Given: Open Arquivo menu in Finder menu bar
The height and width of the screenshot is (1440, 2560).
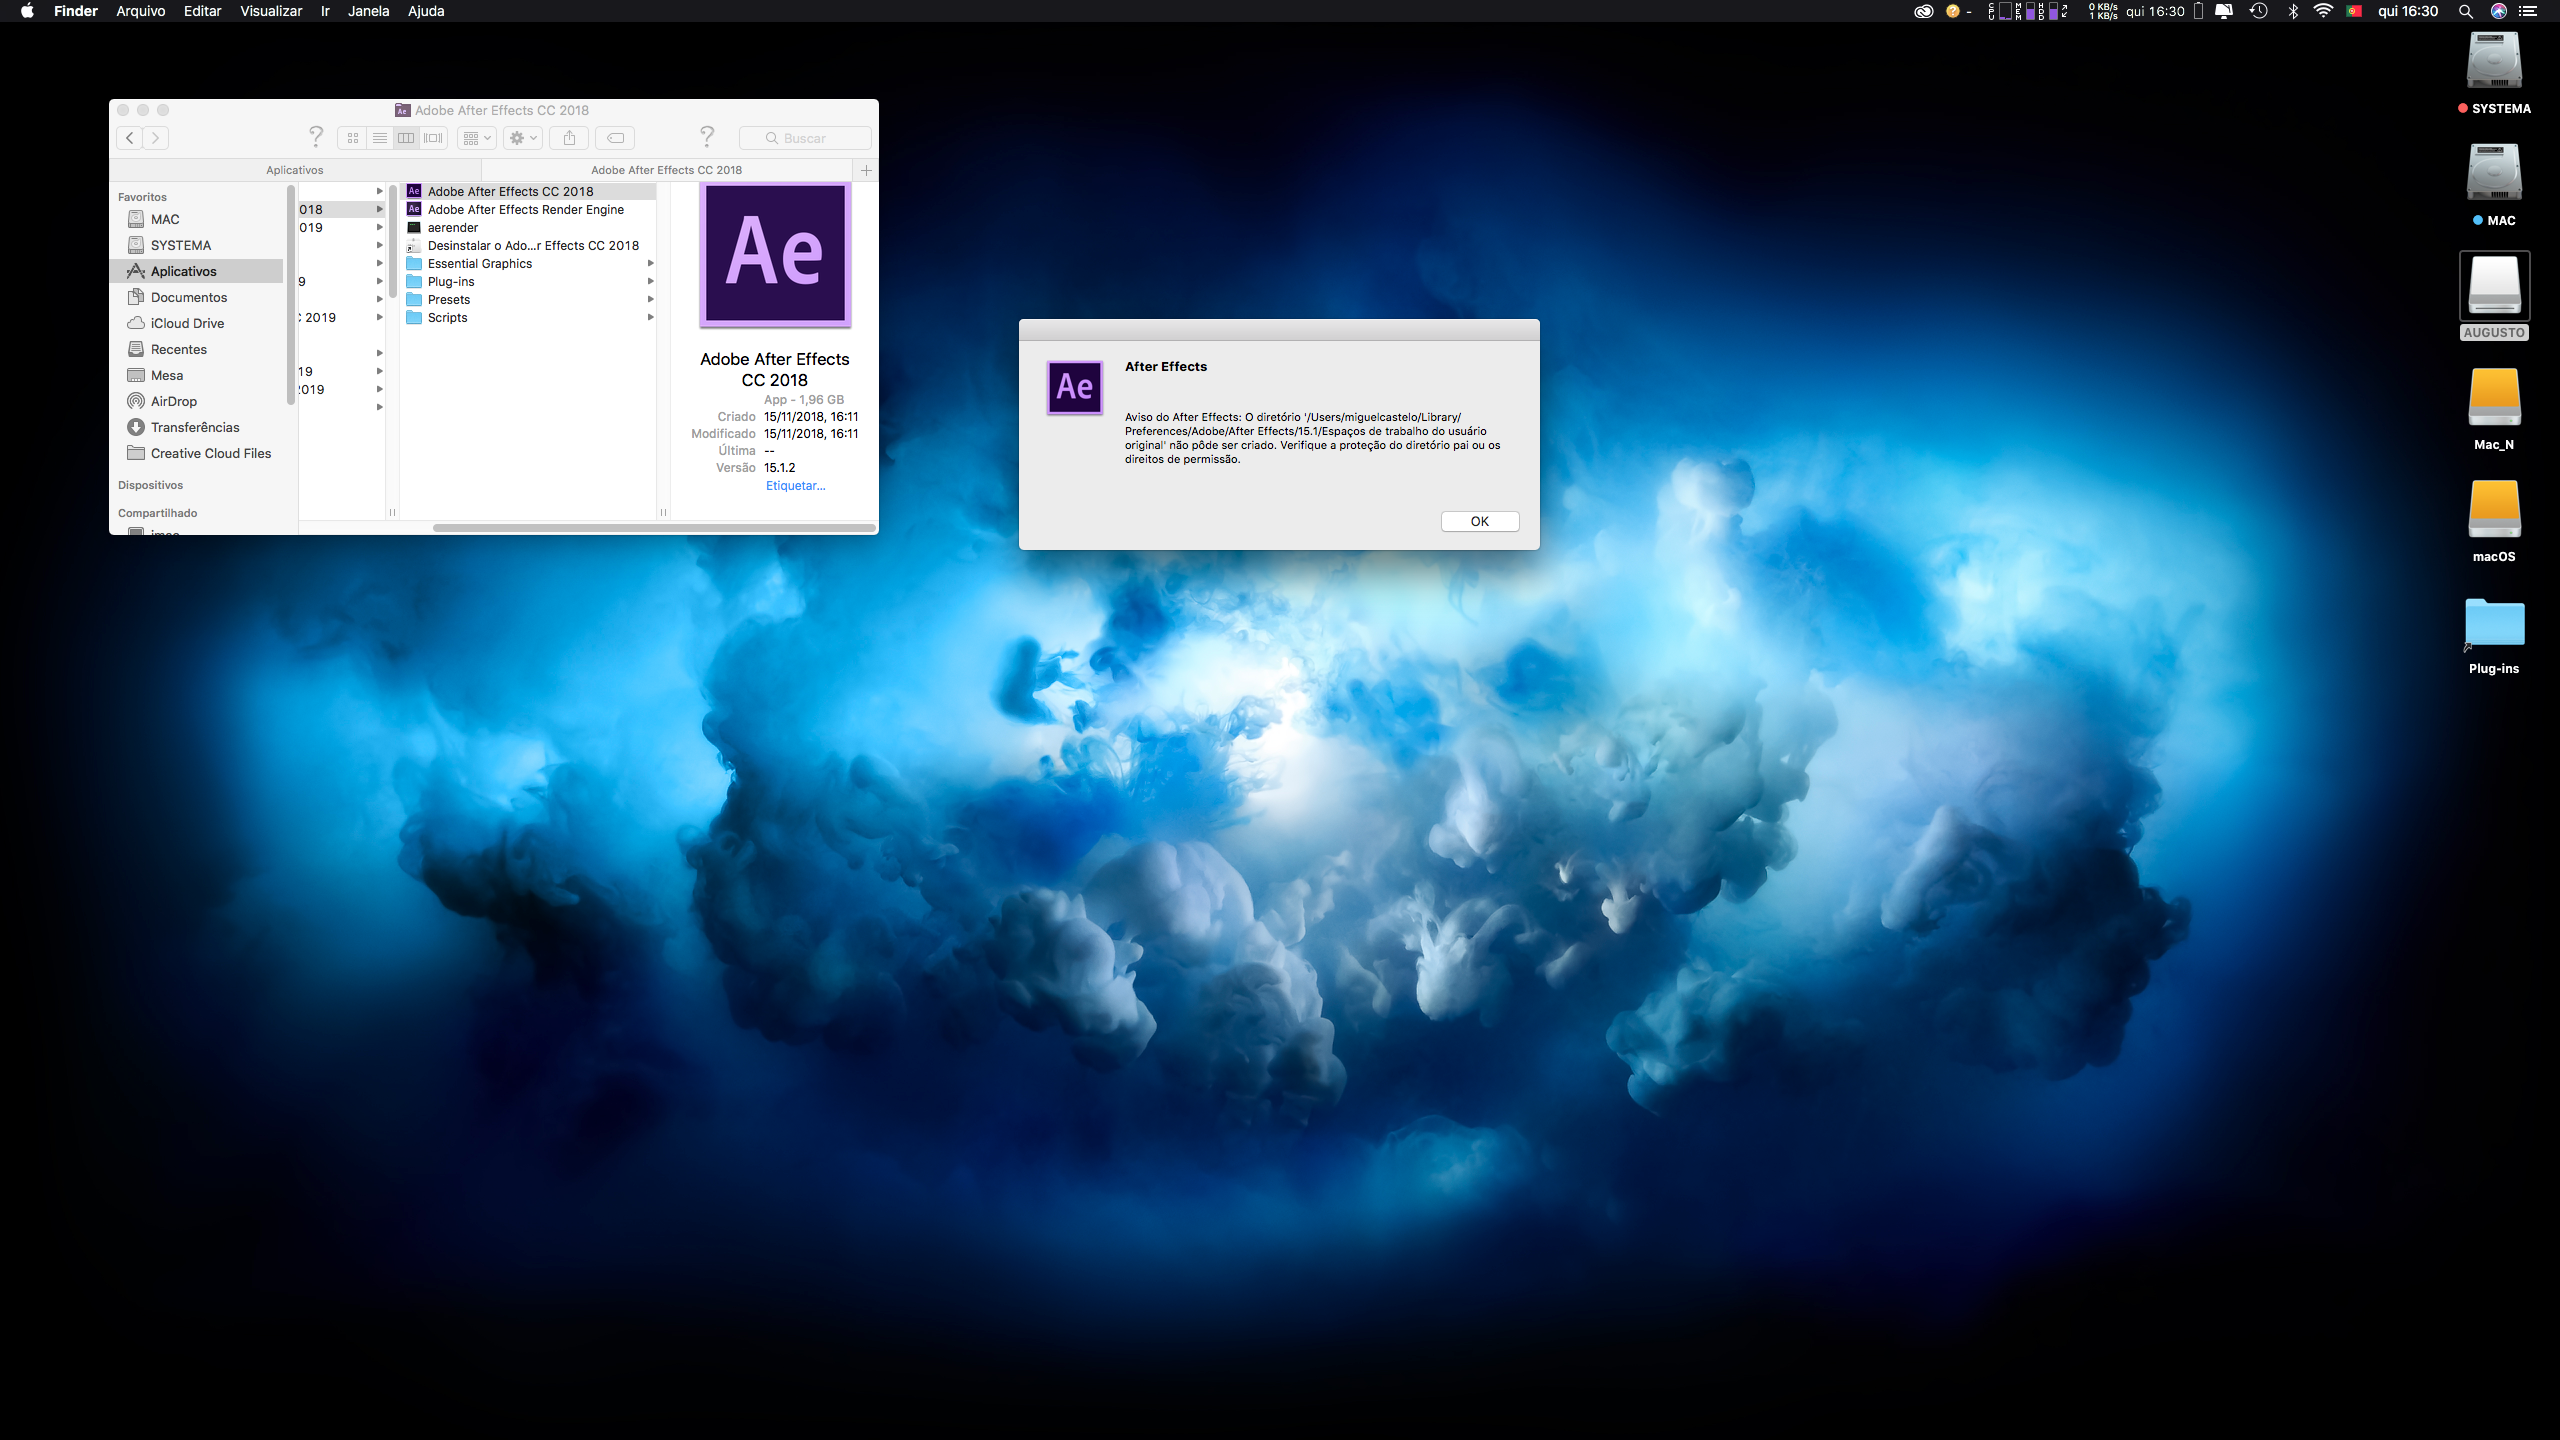Looking at the screenshot, I should coord(141,12).
